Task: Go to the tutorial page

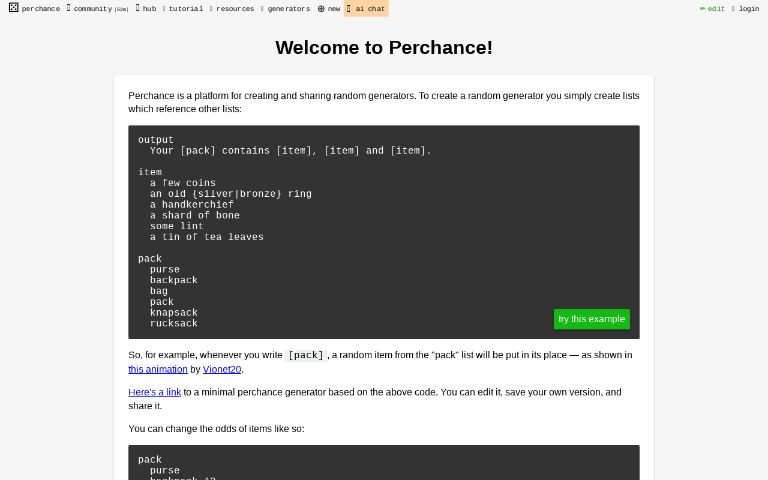Action: coord(185,9)
